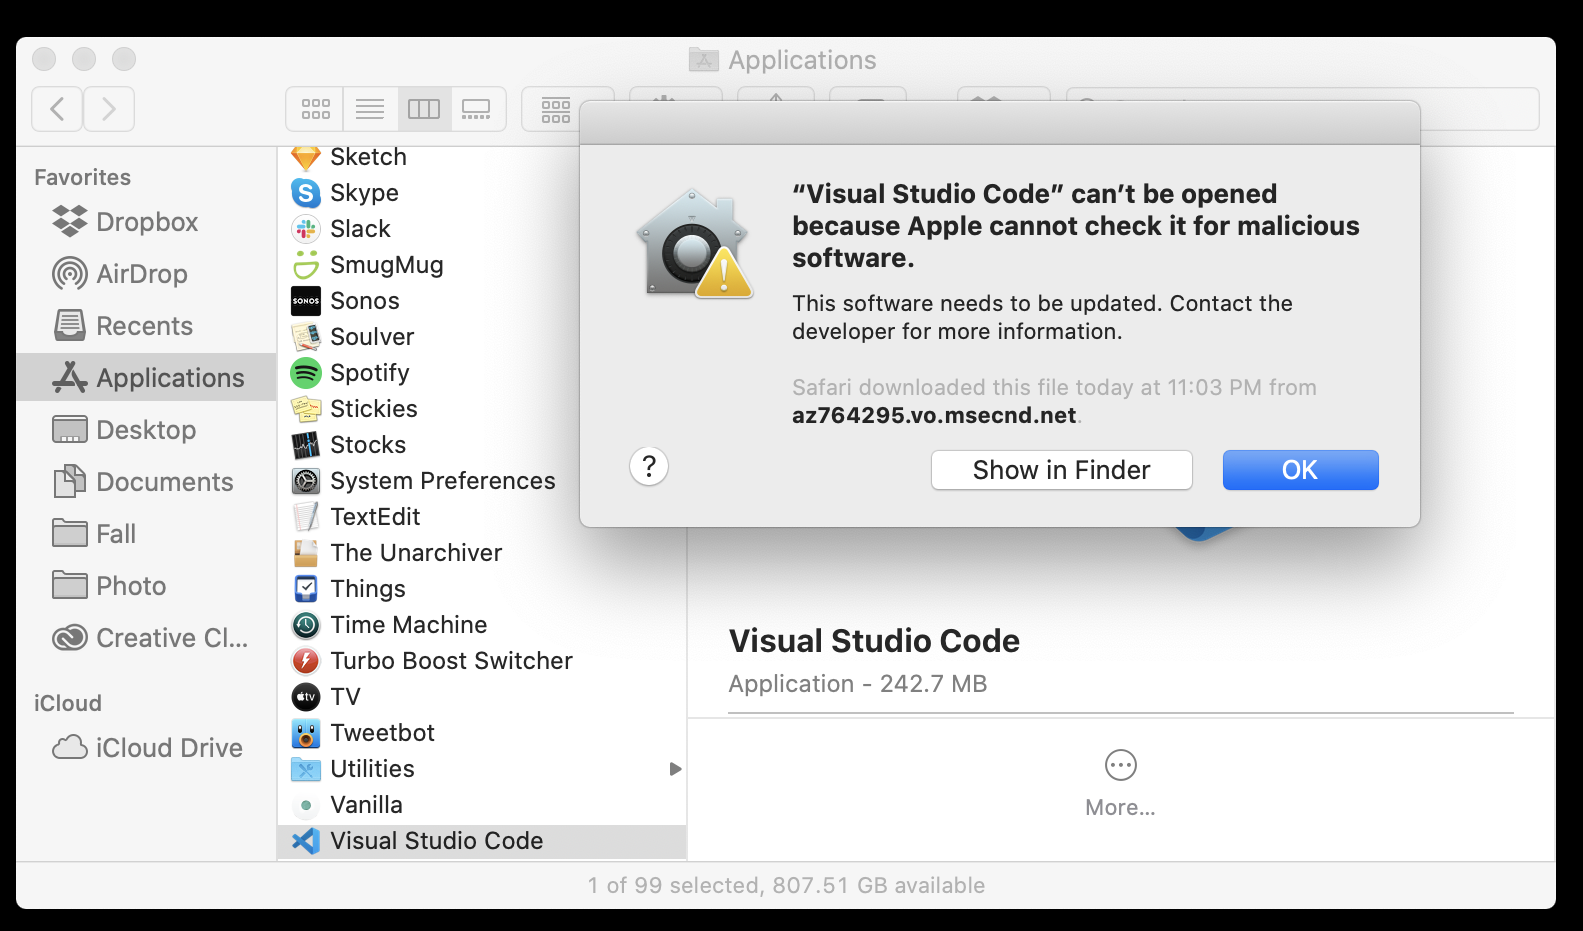Image resolution: width=1583 pixels, height=931 pixels.
Task: Click the Show in Finder button
Action: coord(1061,470)
